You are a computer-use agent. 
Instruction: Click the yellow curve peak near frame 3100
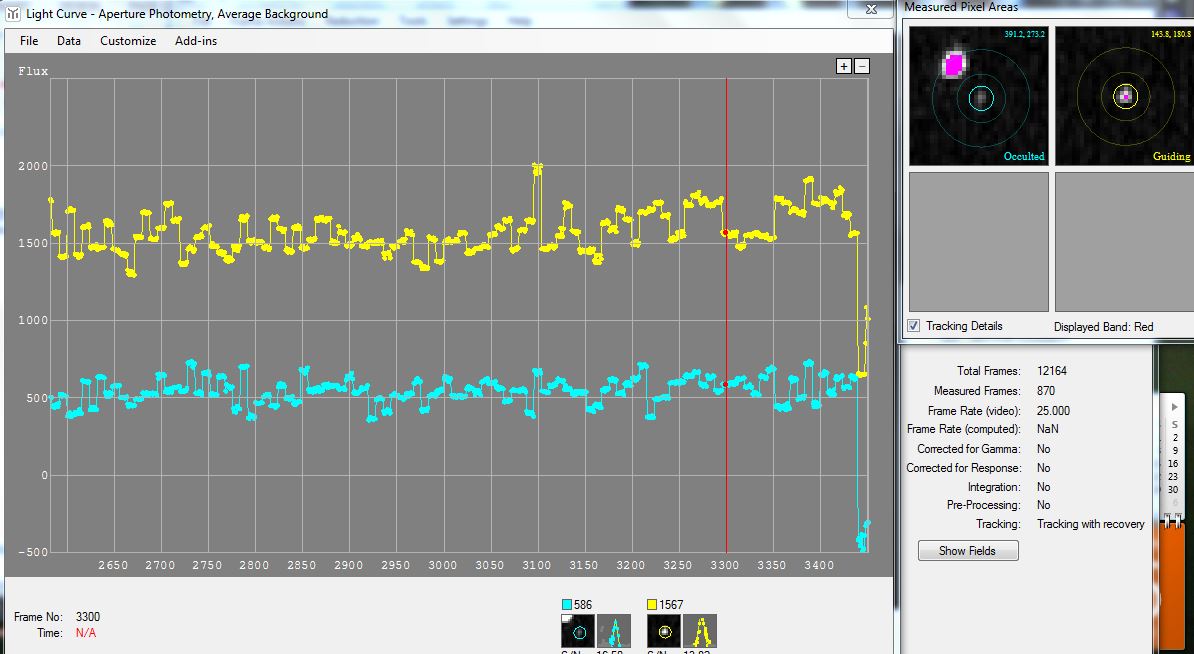537,167
